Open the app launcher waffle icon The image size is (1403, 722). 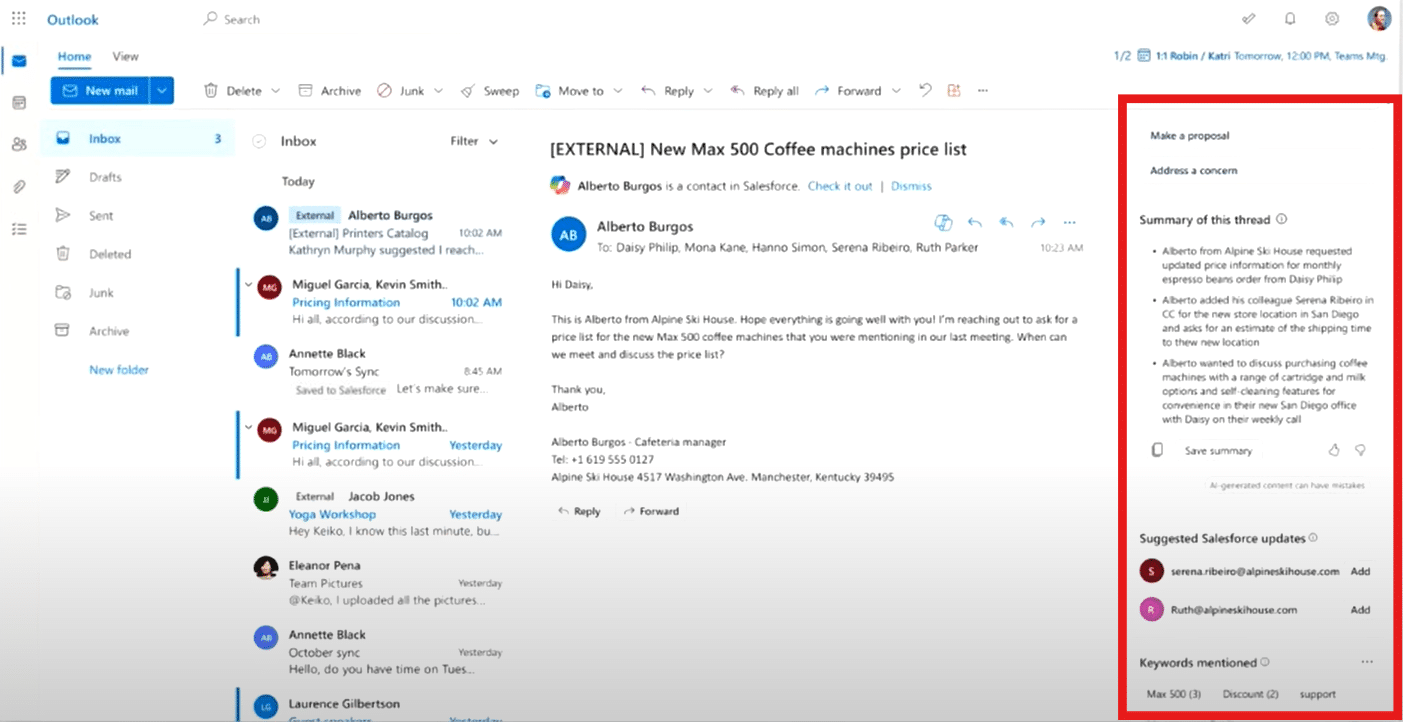coord(18,18)
